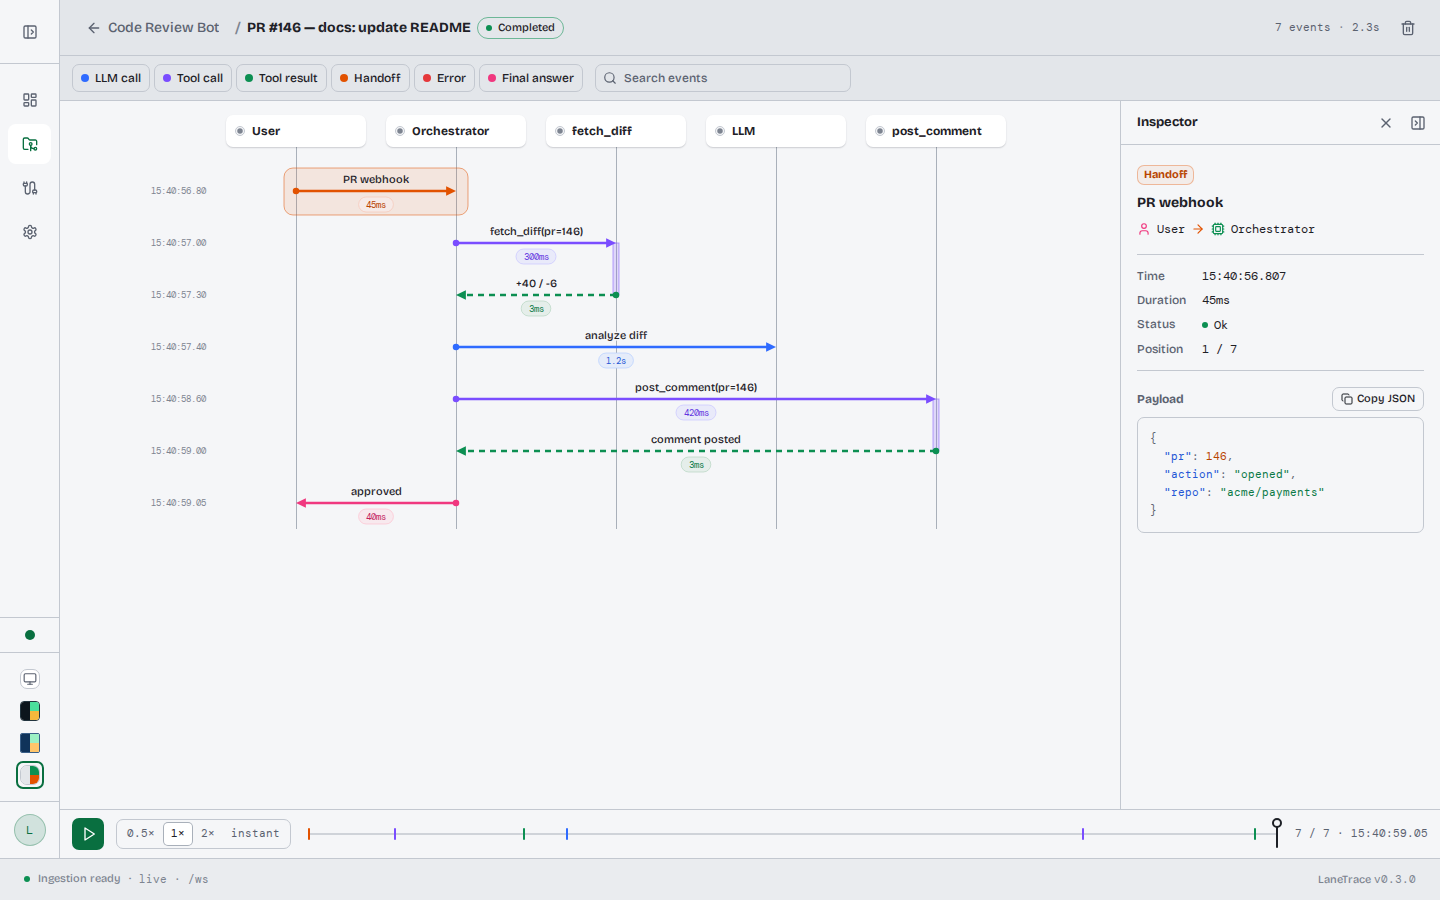
Task: Select the fetch_diff(pr=146) event arrow
Action: (x=536, y=243)
